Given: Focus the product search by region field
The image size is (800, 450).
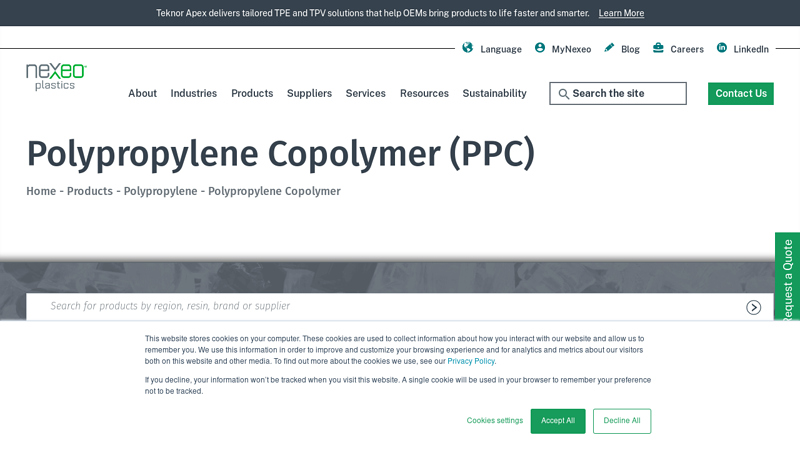Looking at the screenshot, I should (x=400, y=307).
